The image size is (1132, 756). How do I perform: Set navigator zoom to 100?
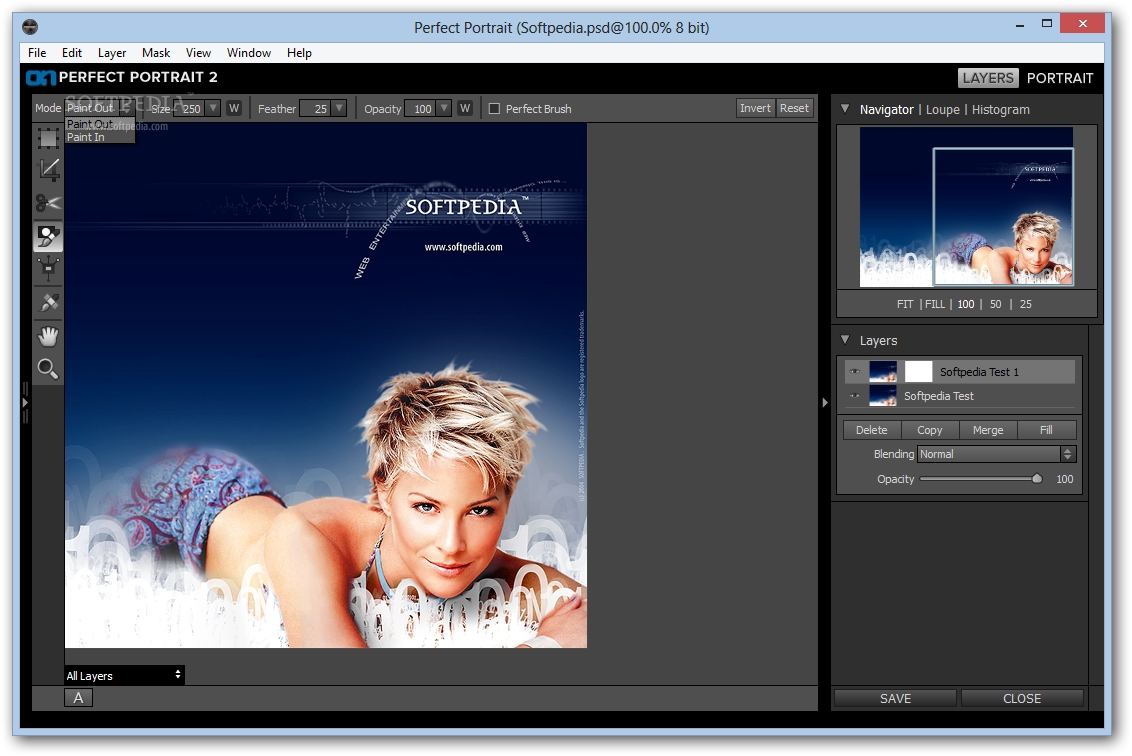click(x=966, y=305)
